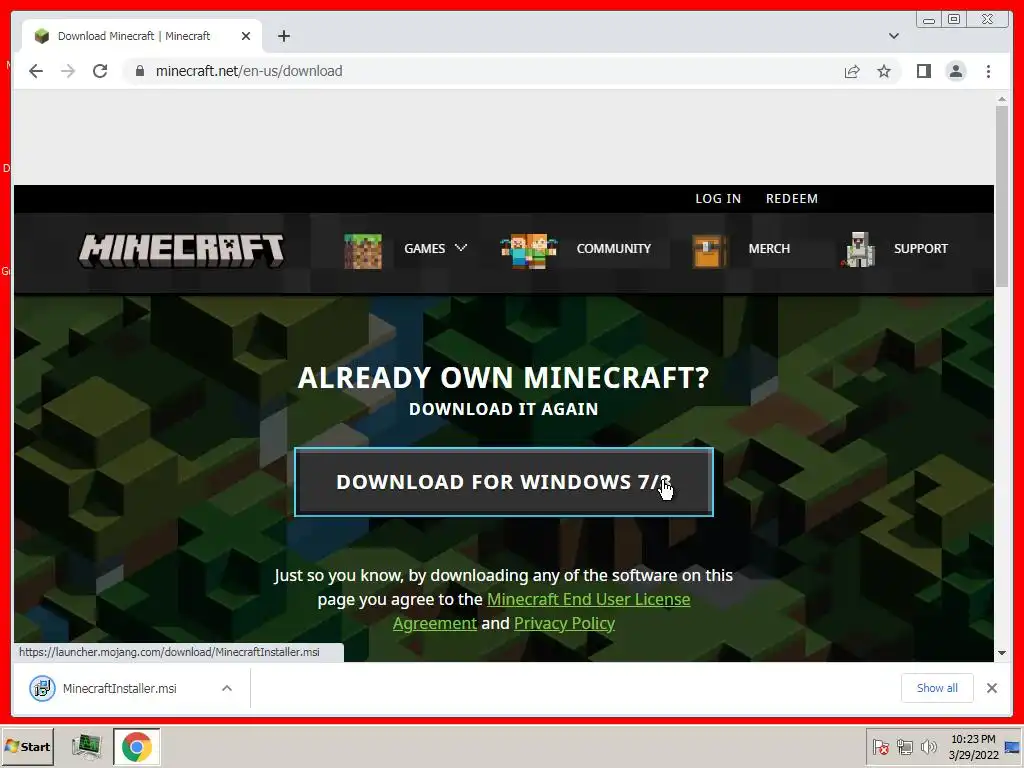Open the Chrome three-dot menu

988,71
